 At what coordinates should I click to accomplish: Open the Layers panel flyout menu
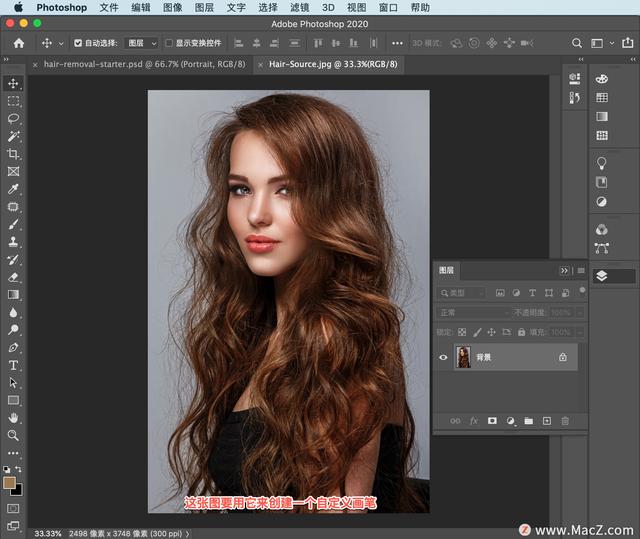[580, 271]
